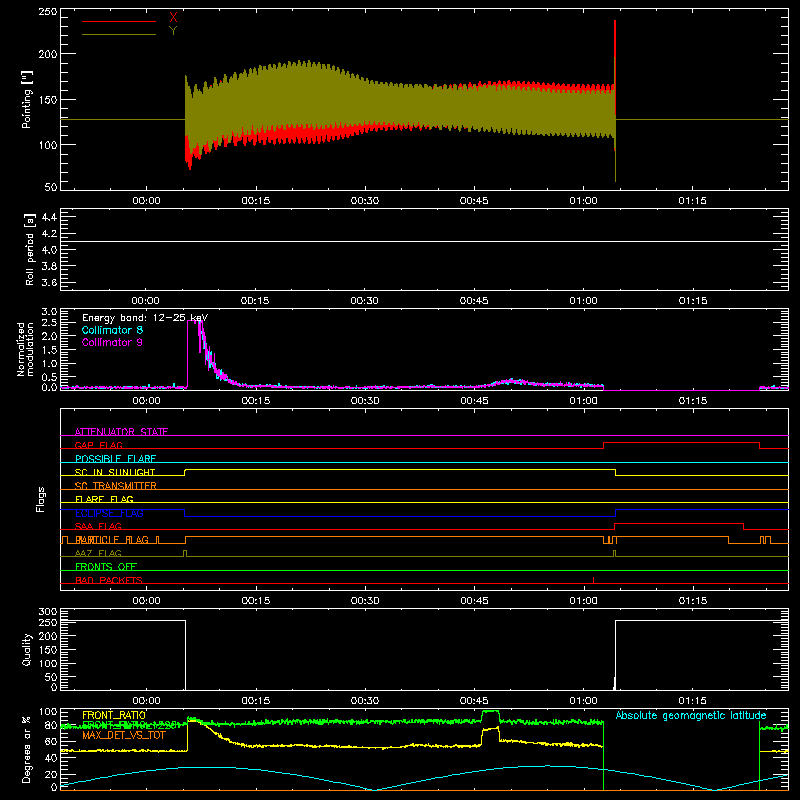The image size is (800, 800).
Task: Click the Absolute geomagnetic latitude label
Action: pos(691,715)
